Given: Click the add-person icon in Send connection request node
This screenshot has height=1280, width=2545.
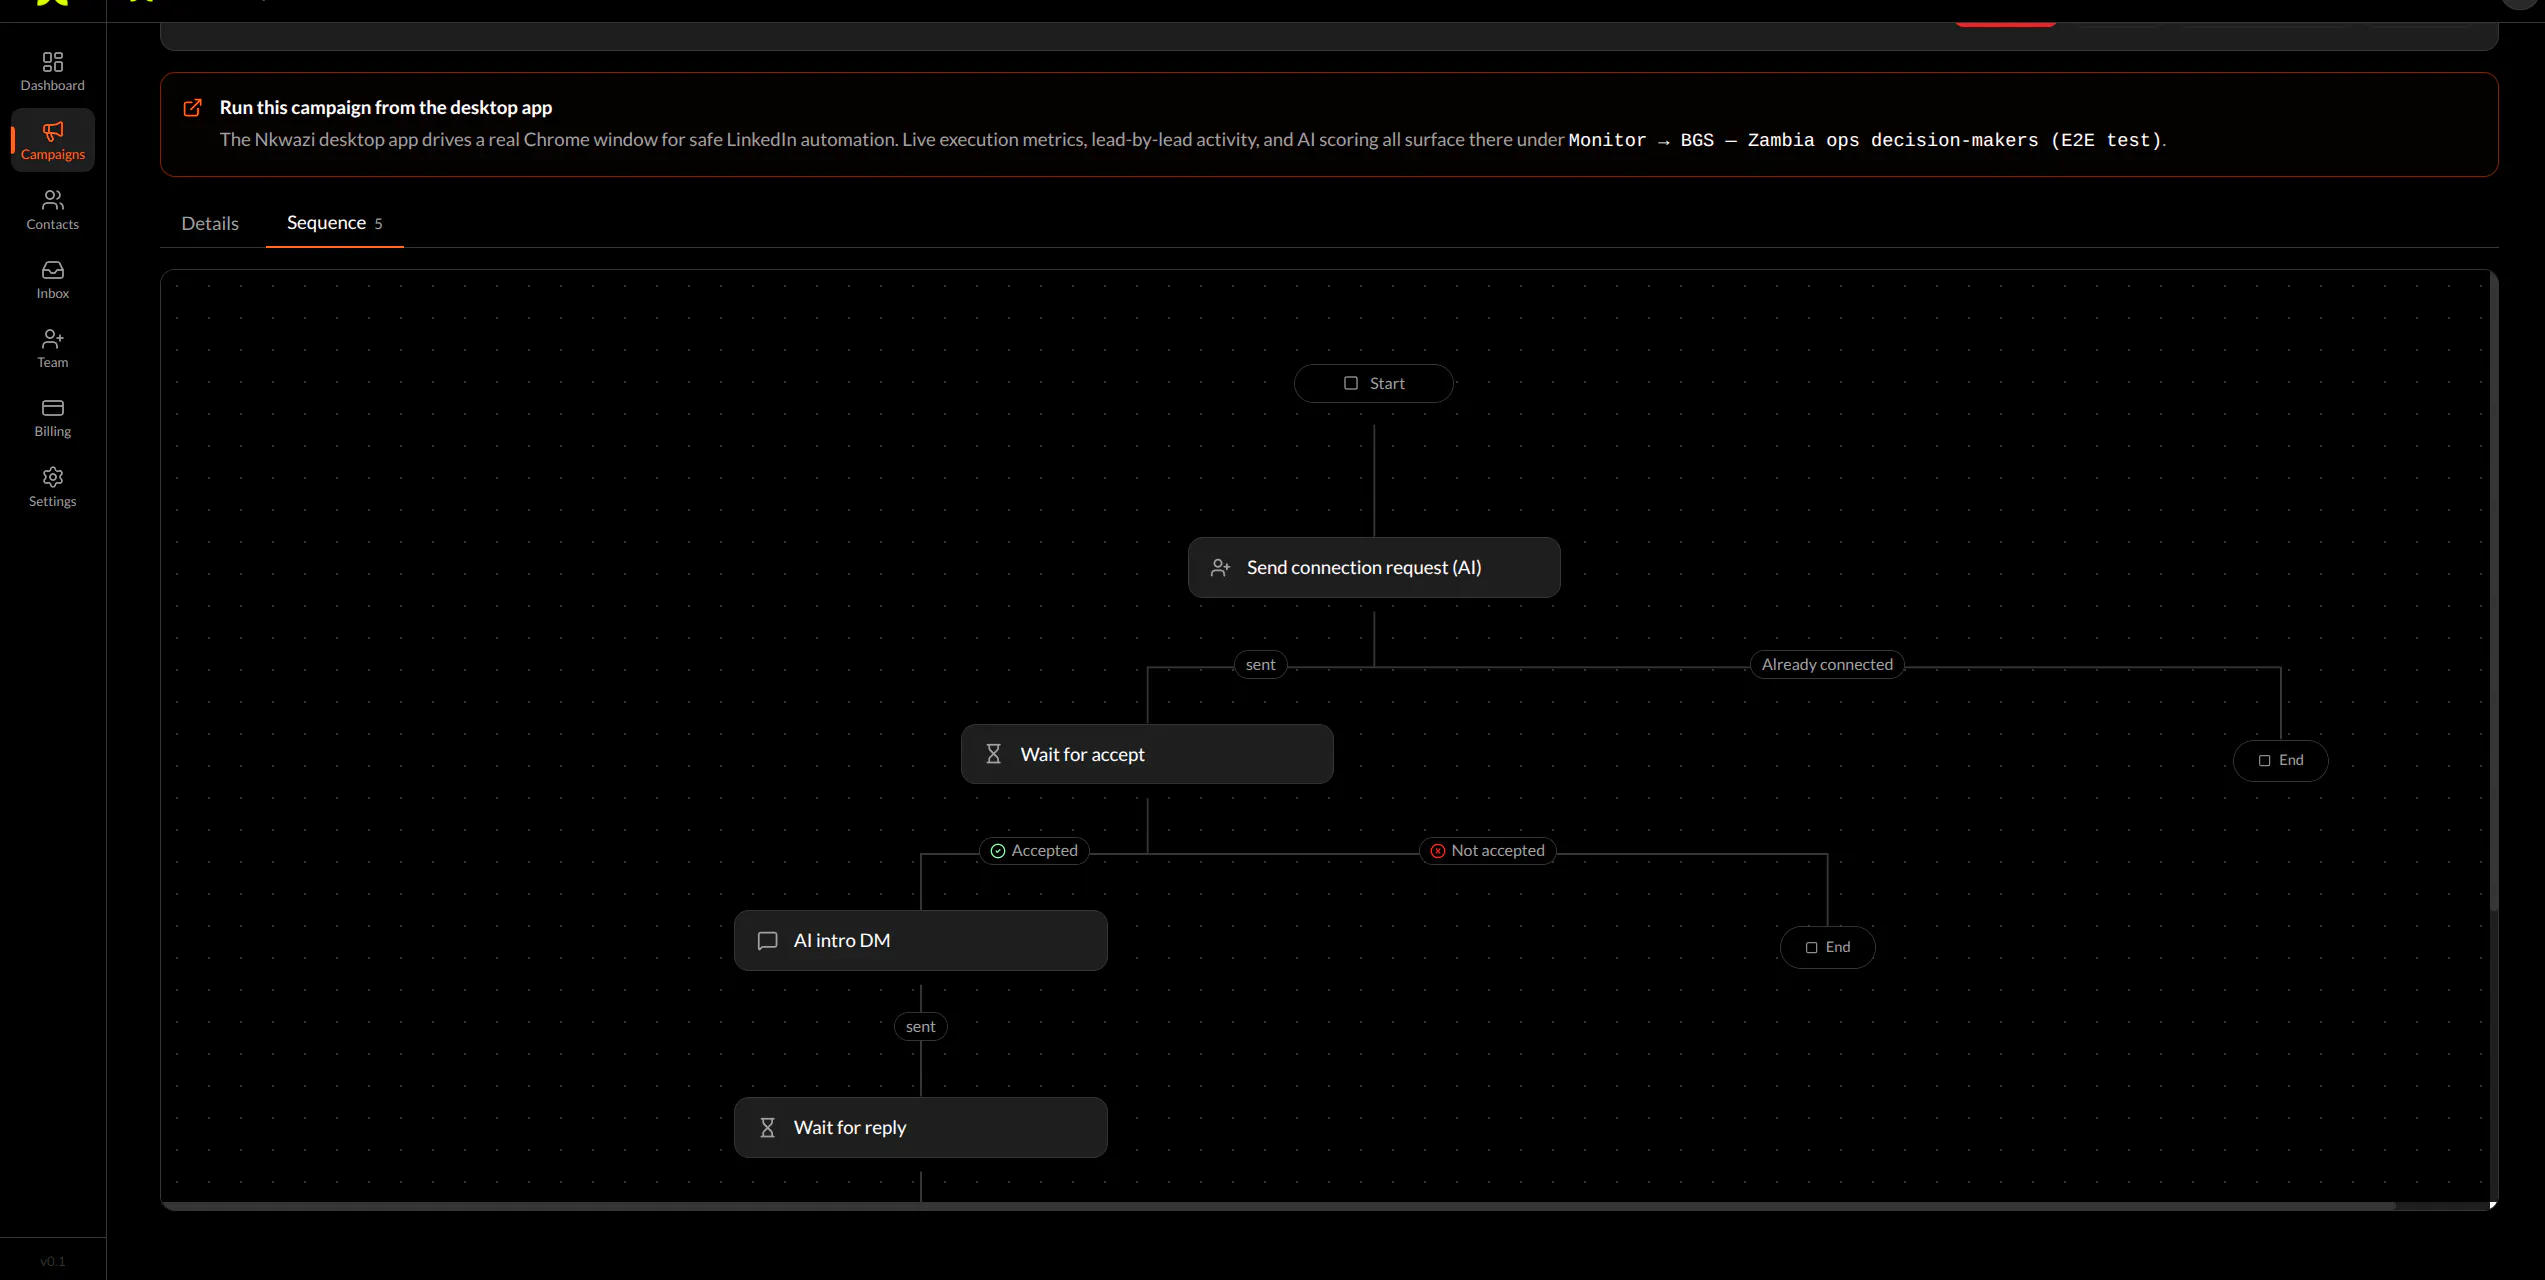Looking at the screenshot, I should [1220, 568].
